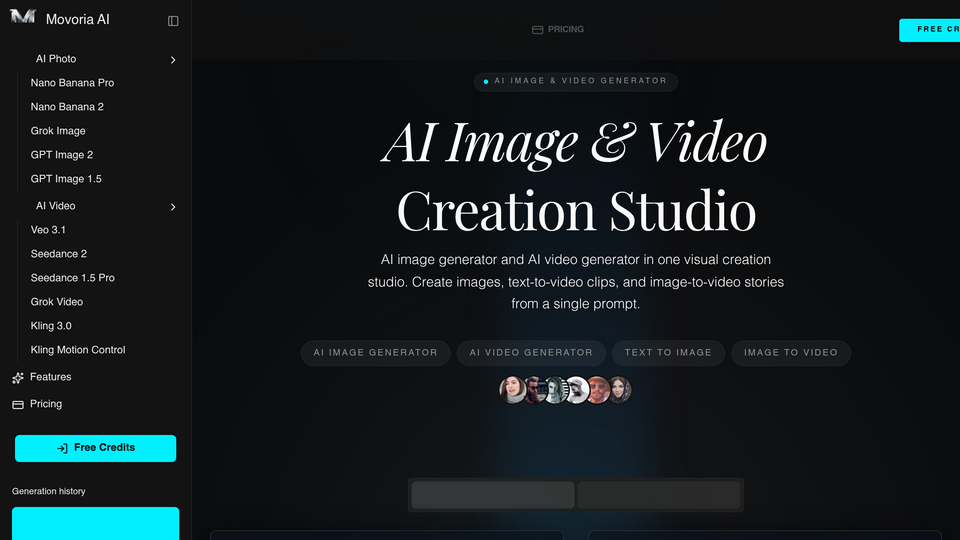Go to Features in sidebar
Screen dimensions: 960x540
[x=51, y=377]
